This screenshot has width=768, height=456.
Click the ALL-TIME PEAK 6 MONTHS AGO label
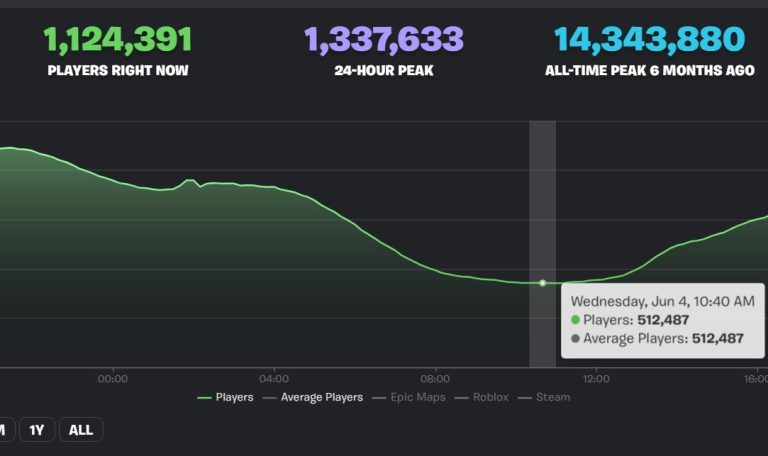[x=649, y=71]
